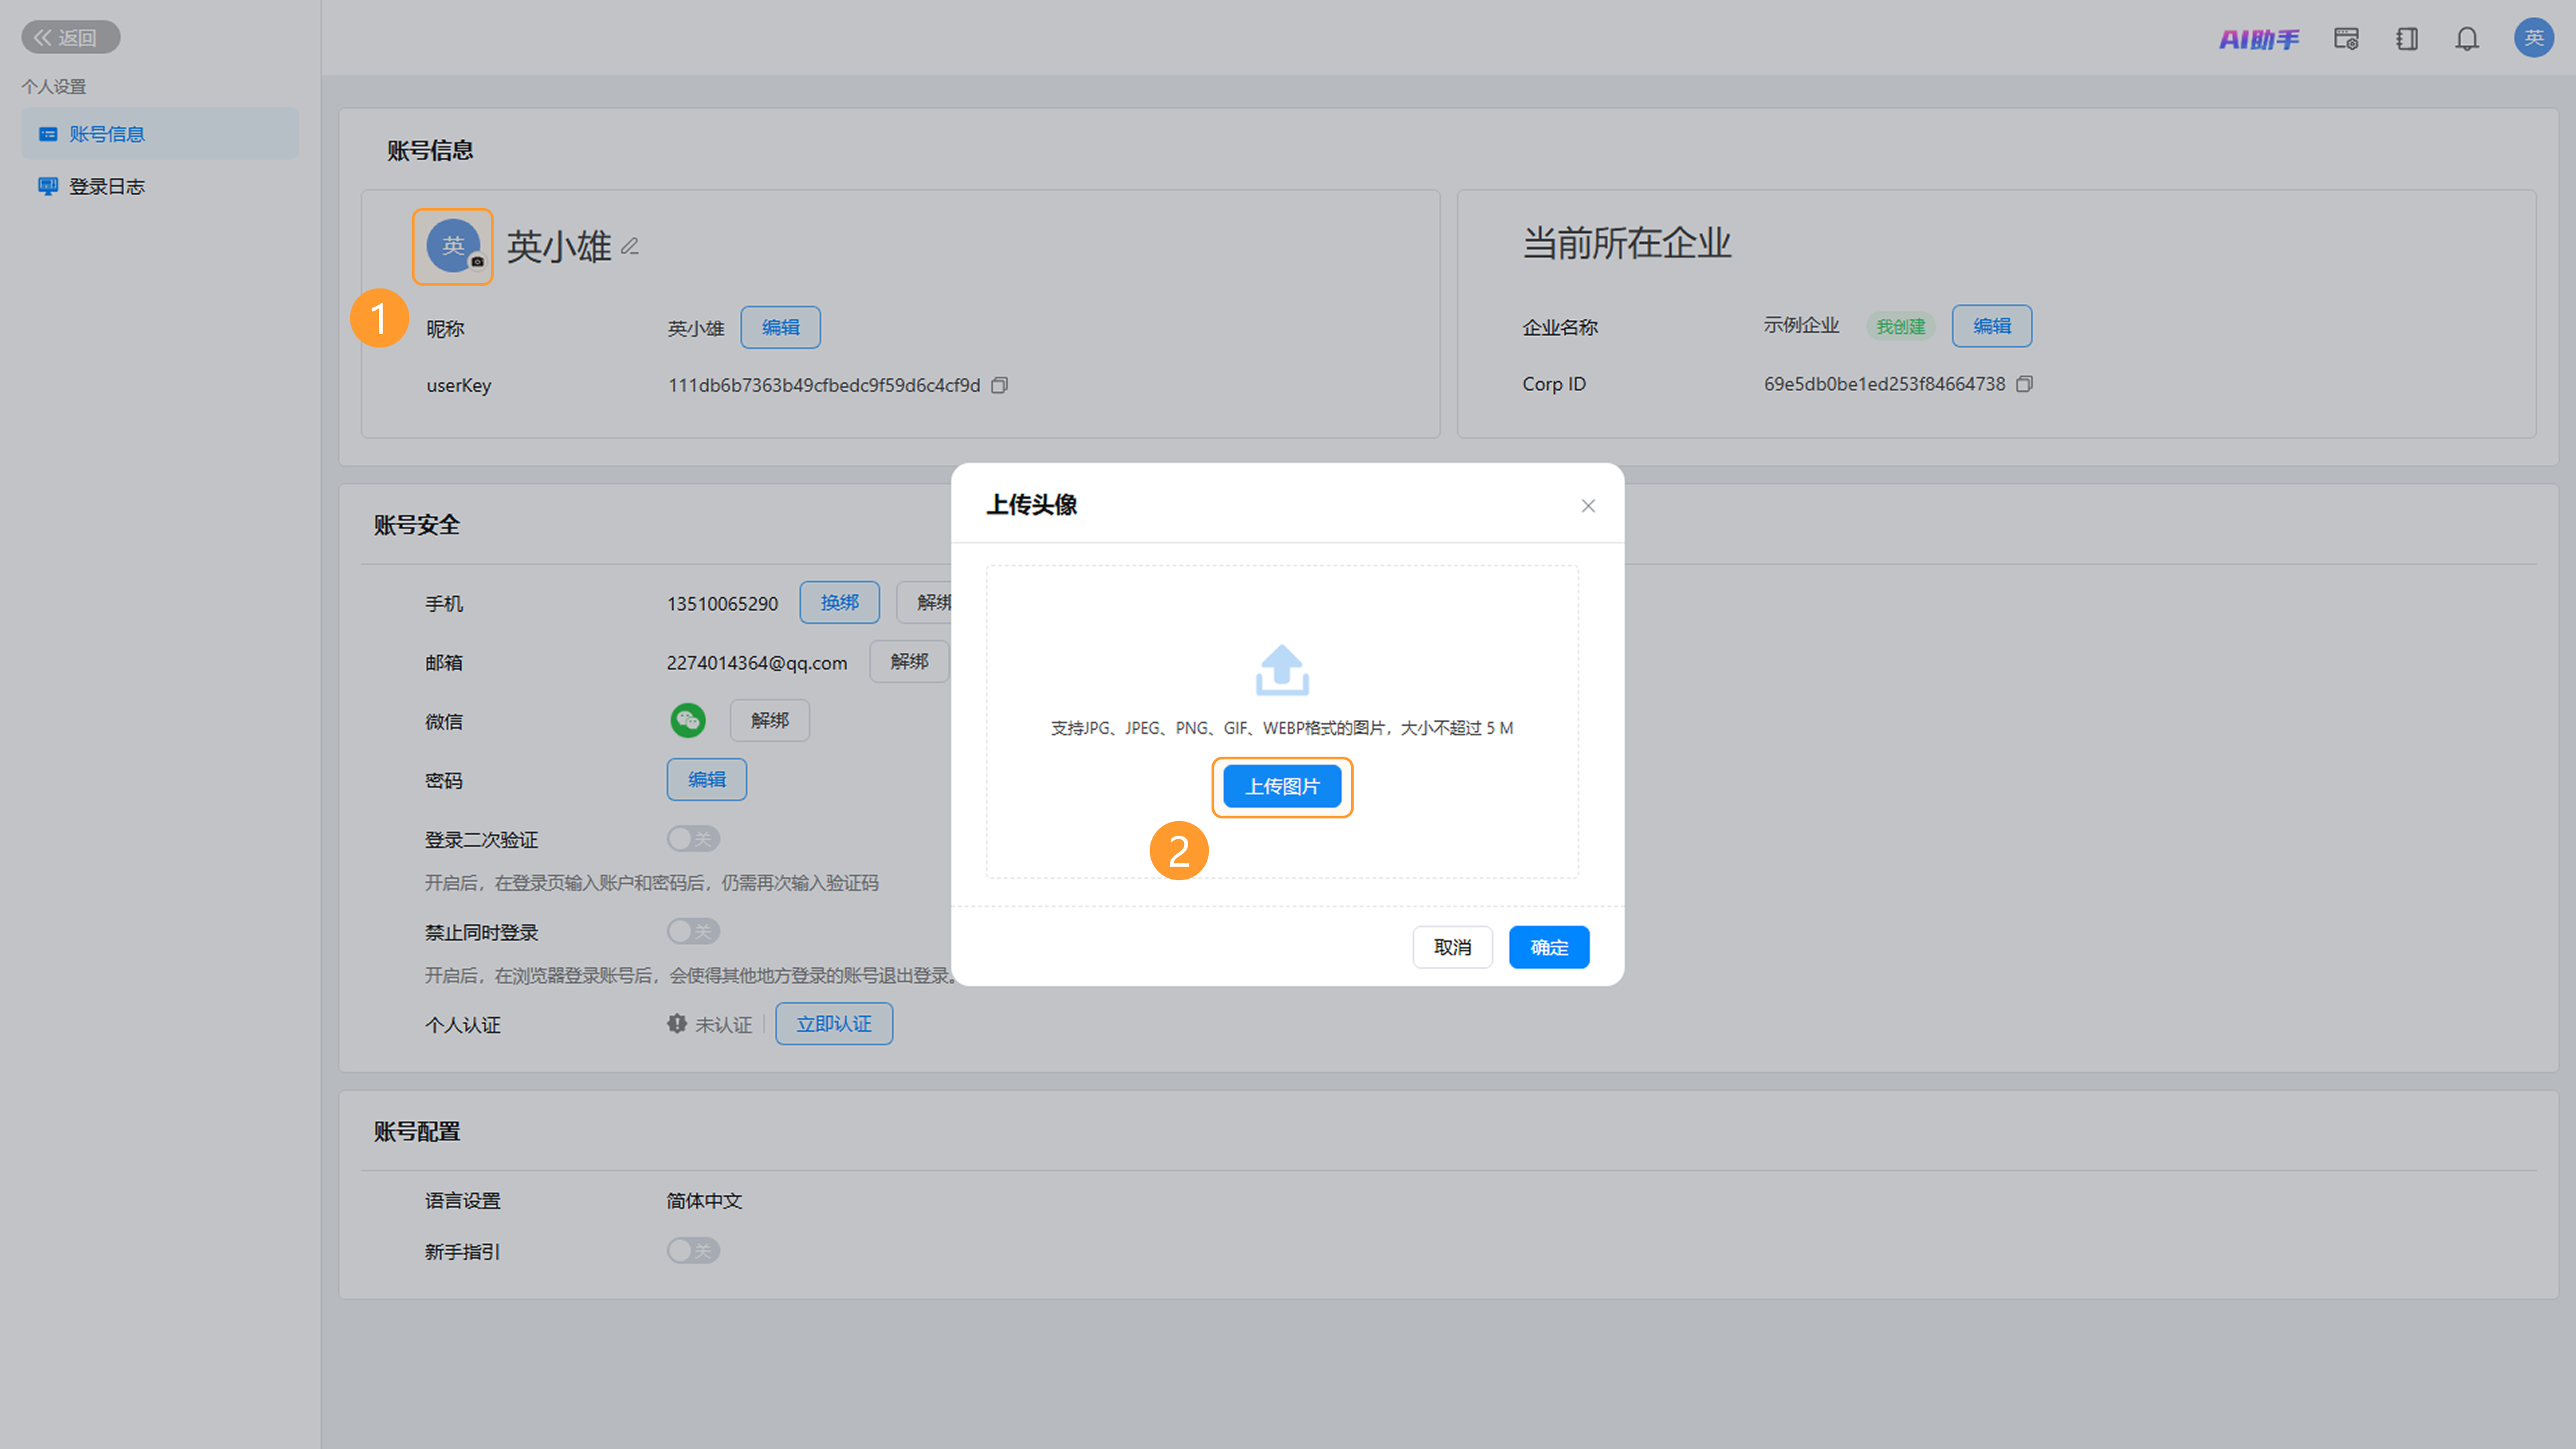Click the profile avatar with camera badge
Screen dimensions: 2576x1449
tap(453, 246)
